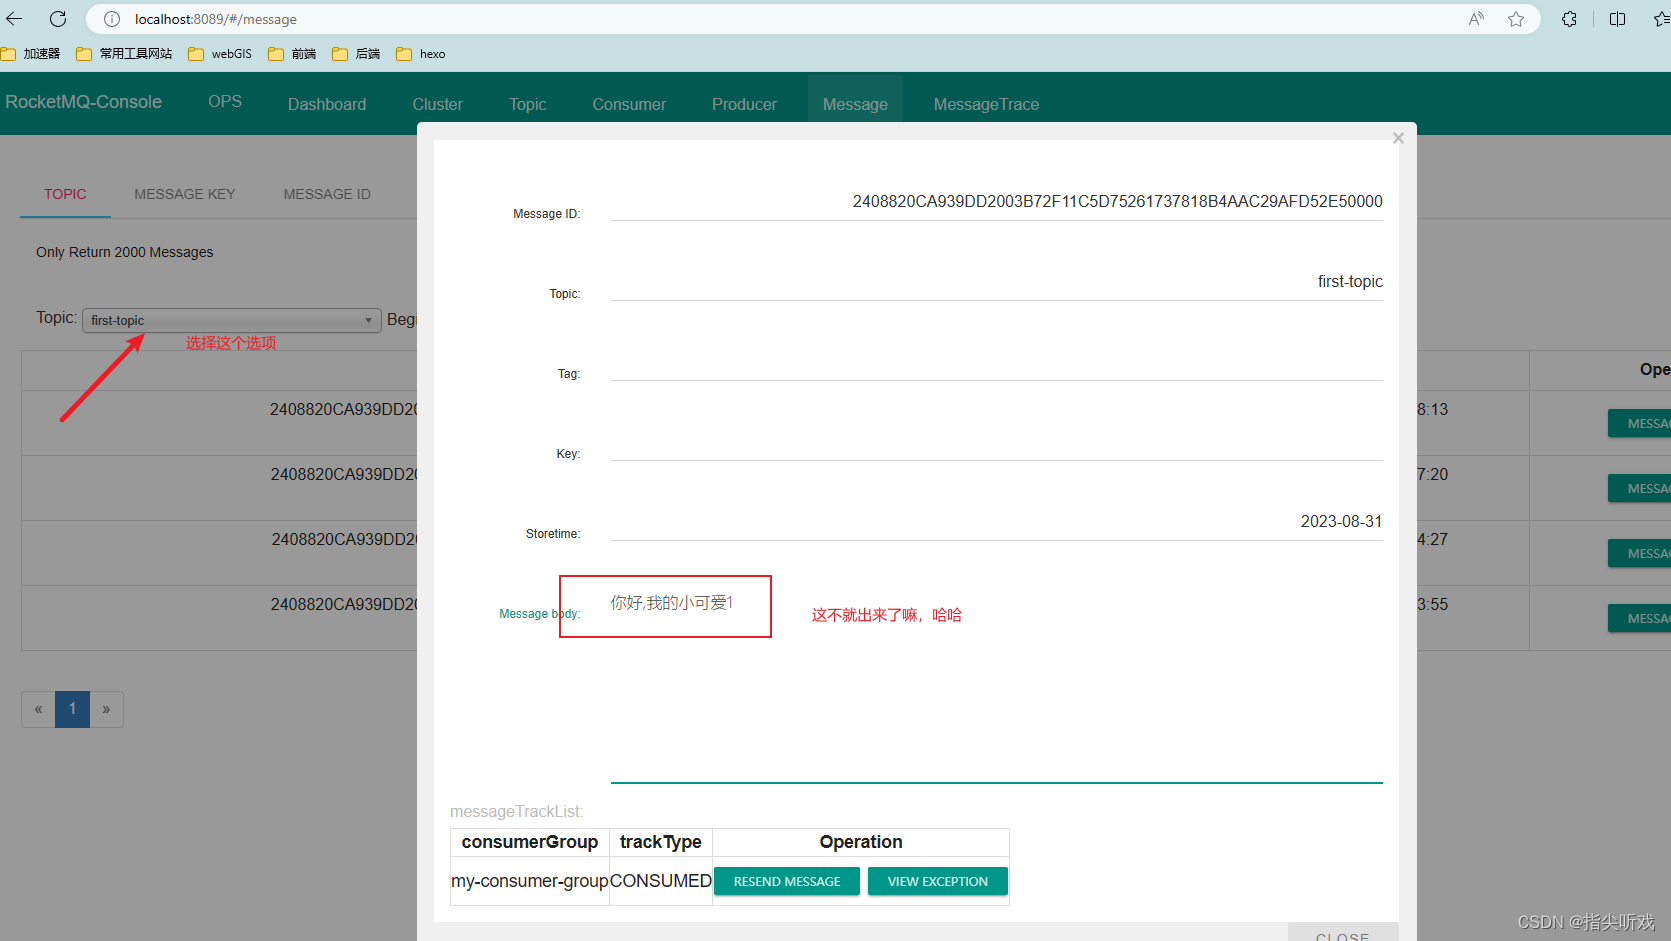Click the Topic field showing first-topic

tap(997, 282)
